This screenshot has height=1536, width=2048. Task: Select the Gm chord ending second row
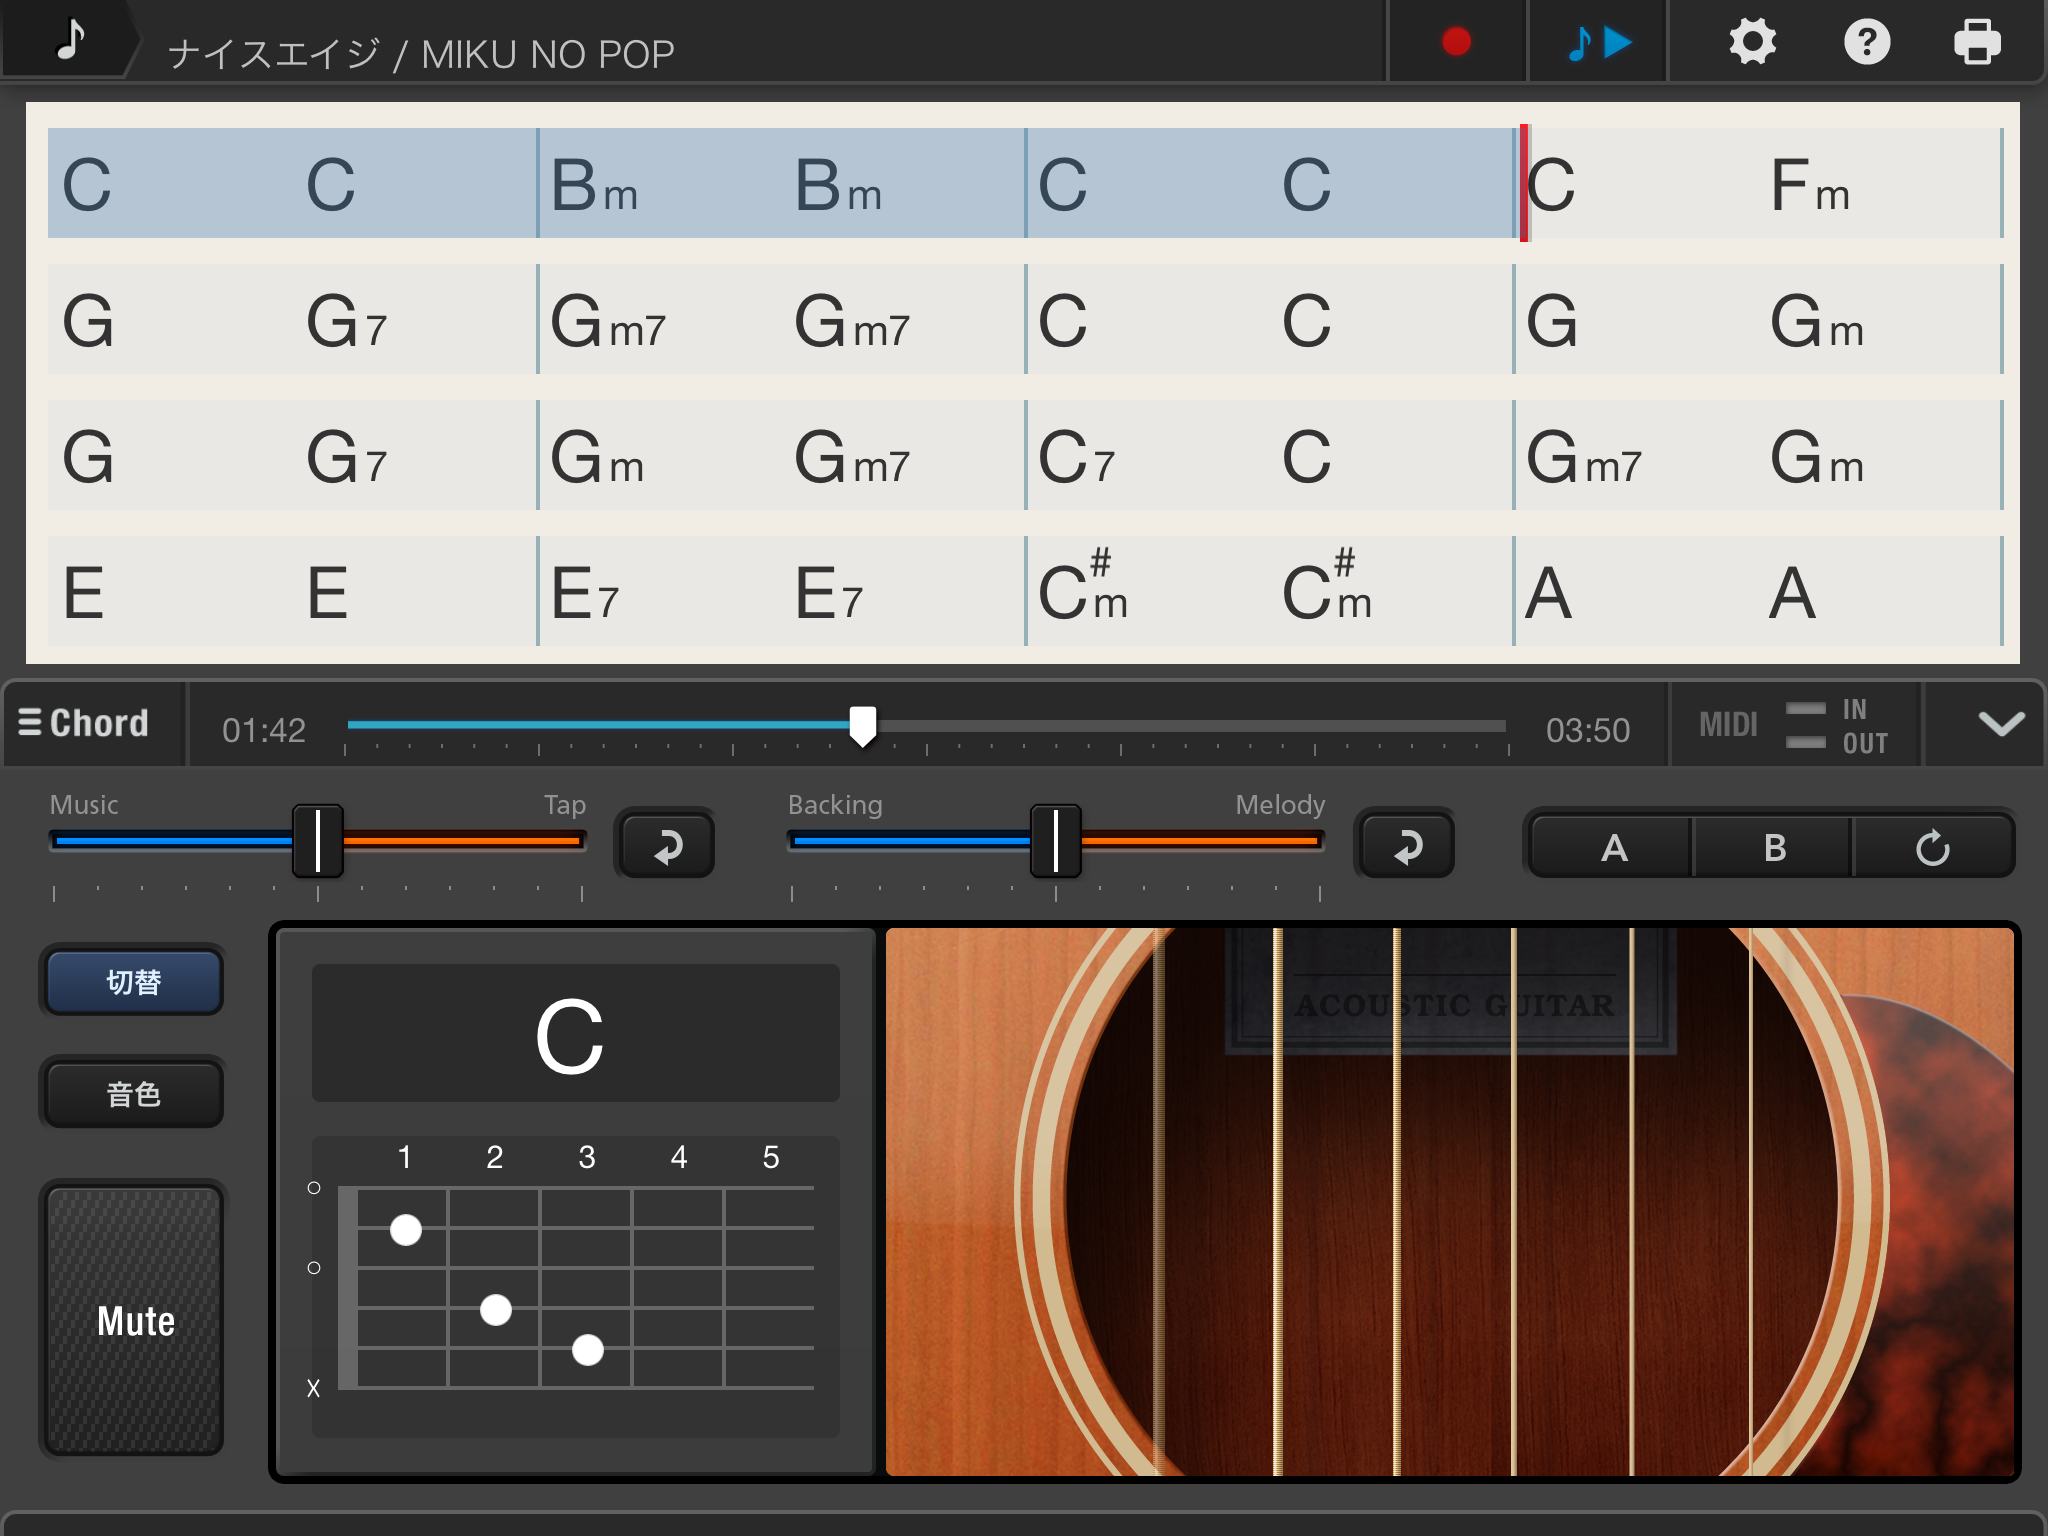1816,322
